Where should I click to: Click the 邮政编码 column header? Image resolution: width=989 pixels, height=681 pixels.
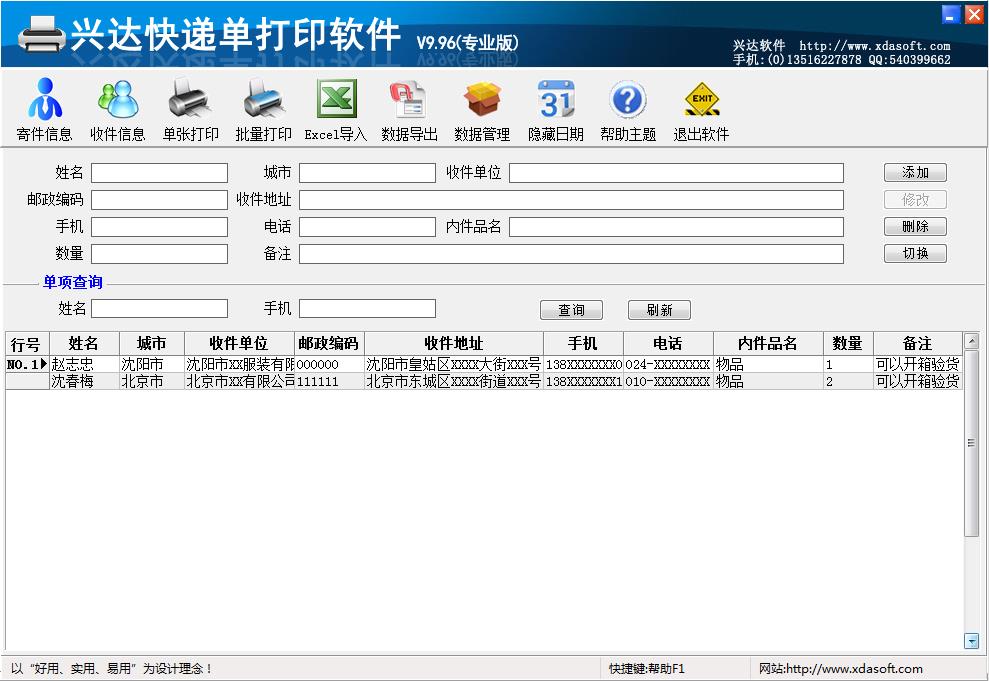[329, 344]
